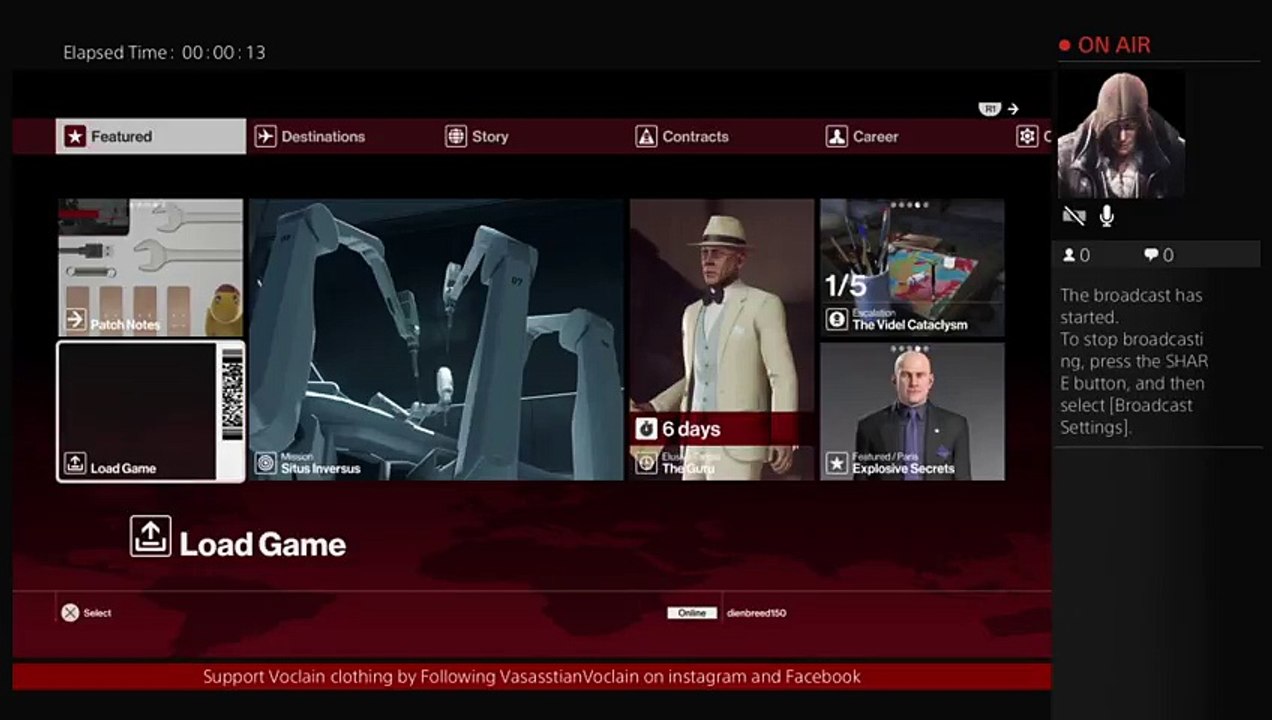
Task: Toggle the disabled camera icon
Action: click(x=1074, y=215)
